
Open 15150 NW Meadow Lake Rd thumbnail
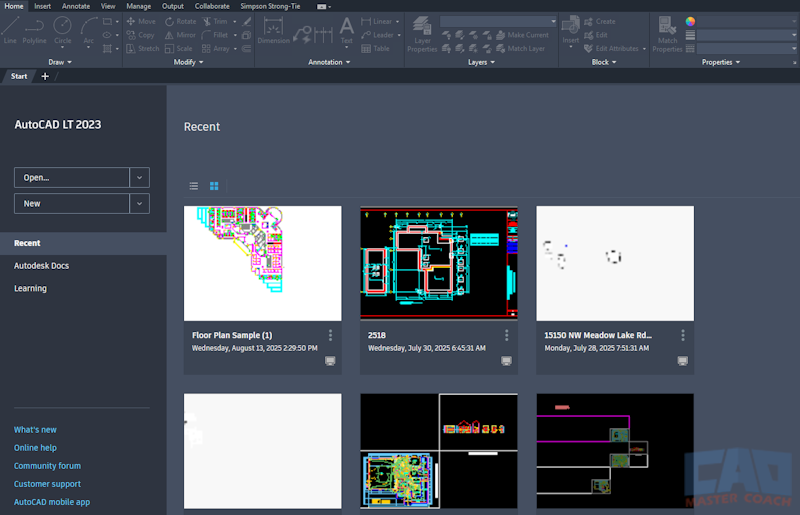(x=615, y=263)
